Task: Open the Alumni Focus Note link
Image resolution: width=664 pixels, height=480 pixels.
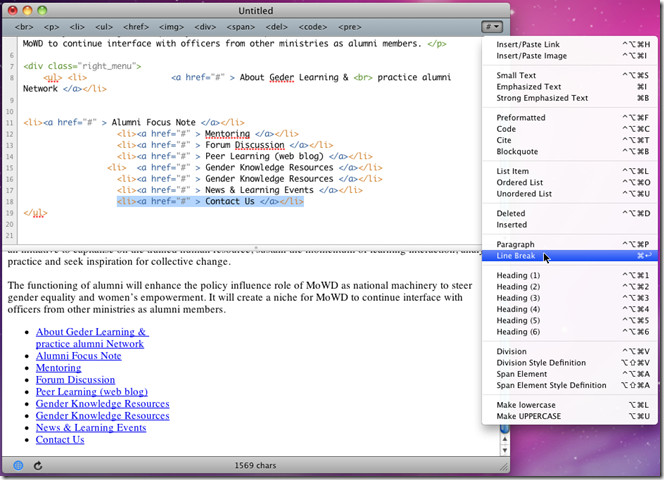Action: pos(78,355)
